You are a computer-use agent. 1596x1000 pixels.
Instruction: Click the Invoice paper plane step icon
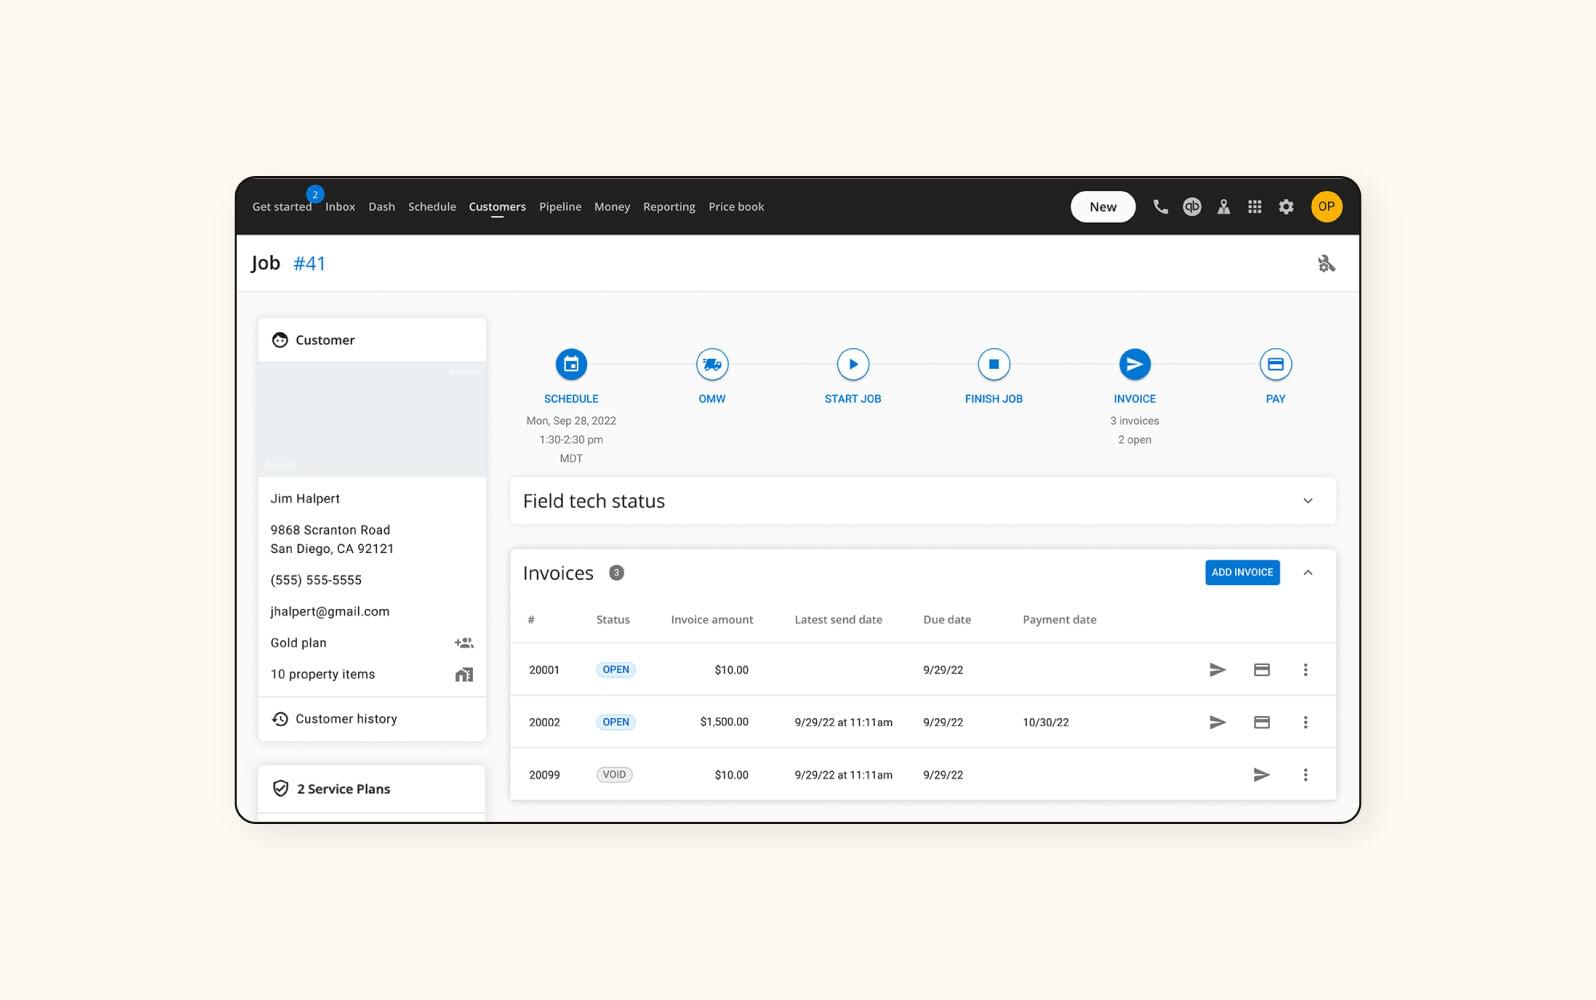click(x=1135, y=364)
